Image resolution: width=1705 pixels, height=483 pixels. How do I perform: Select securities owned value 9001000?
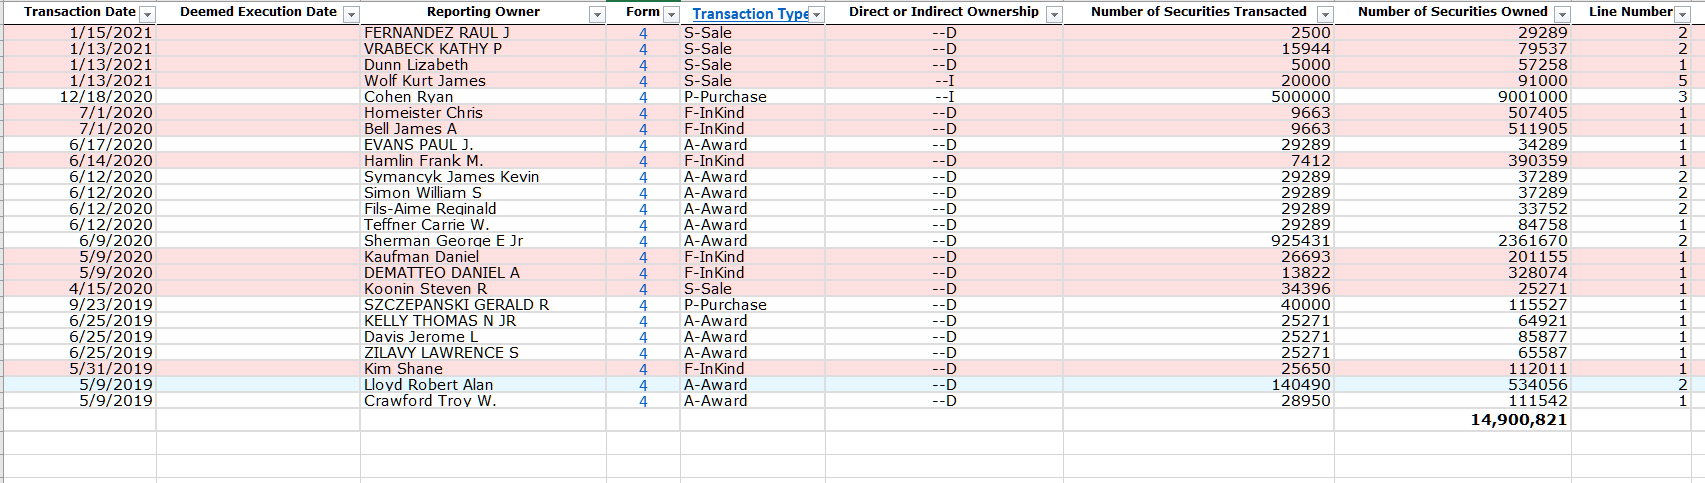[1452, 97]
